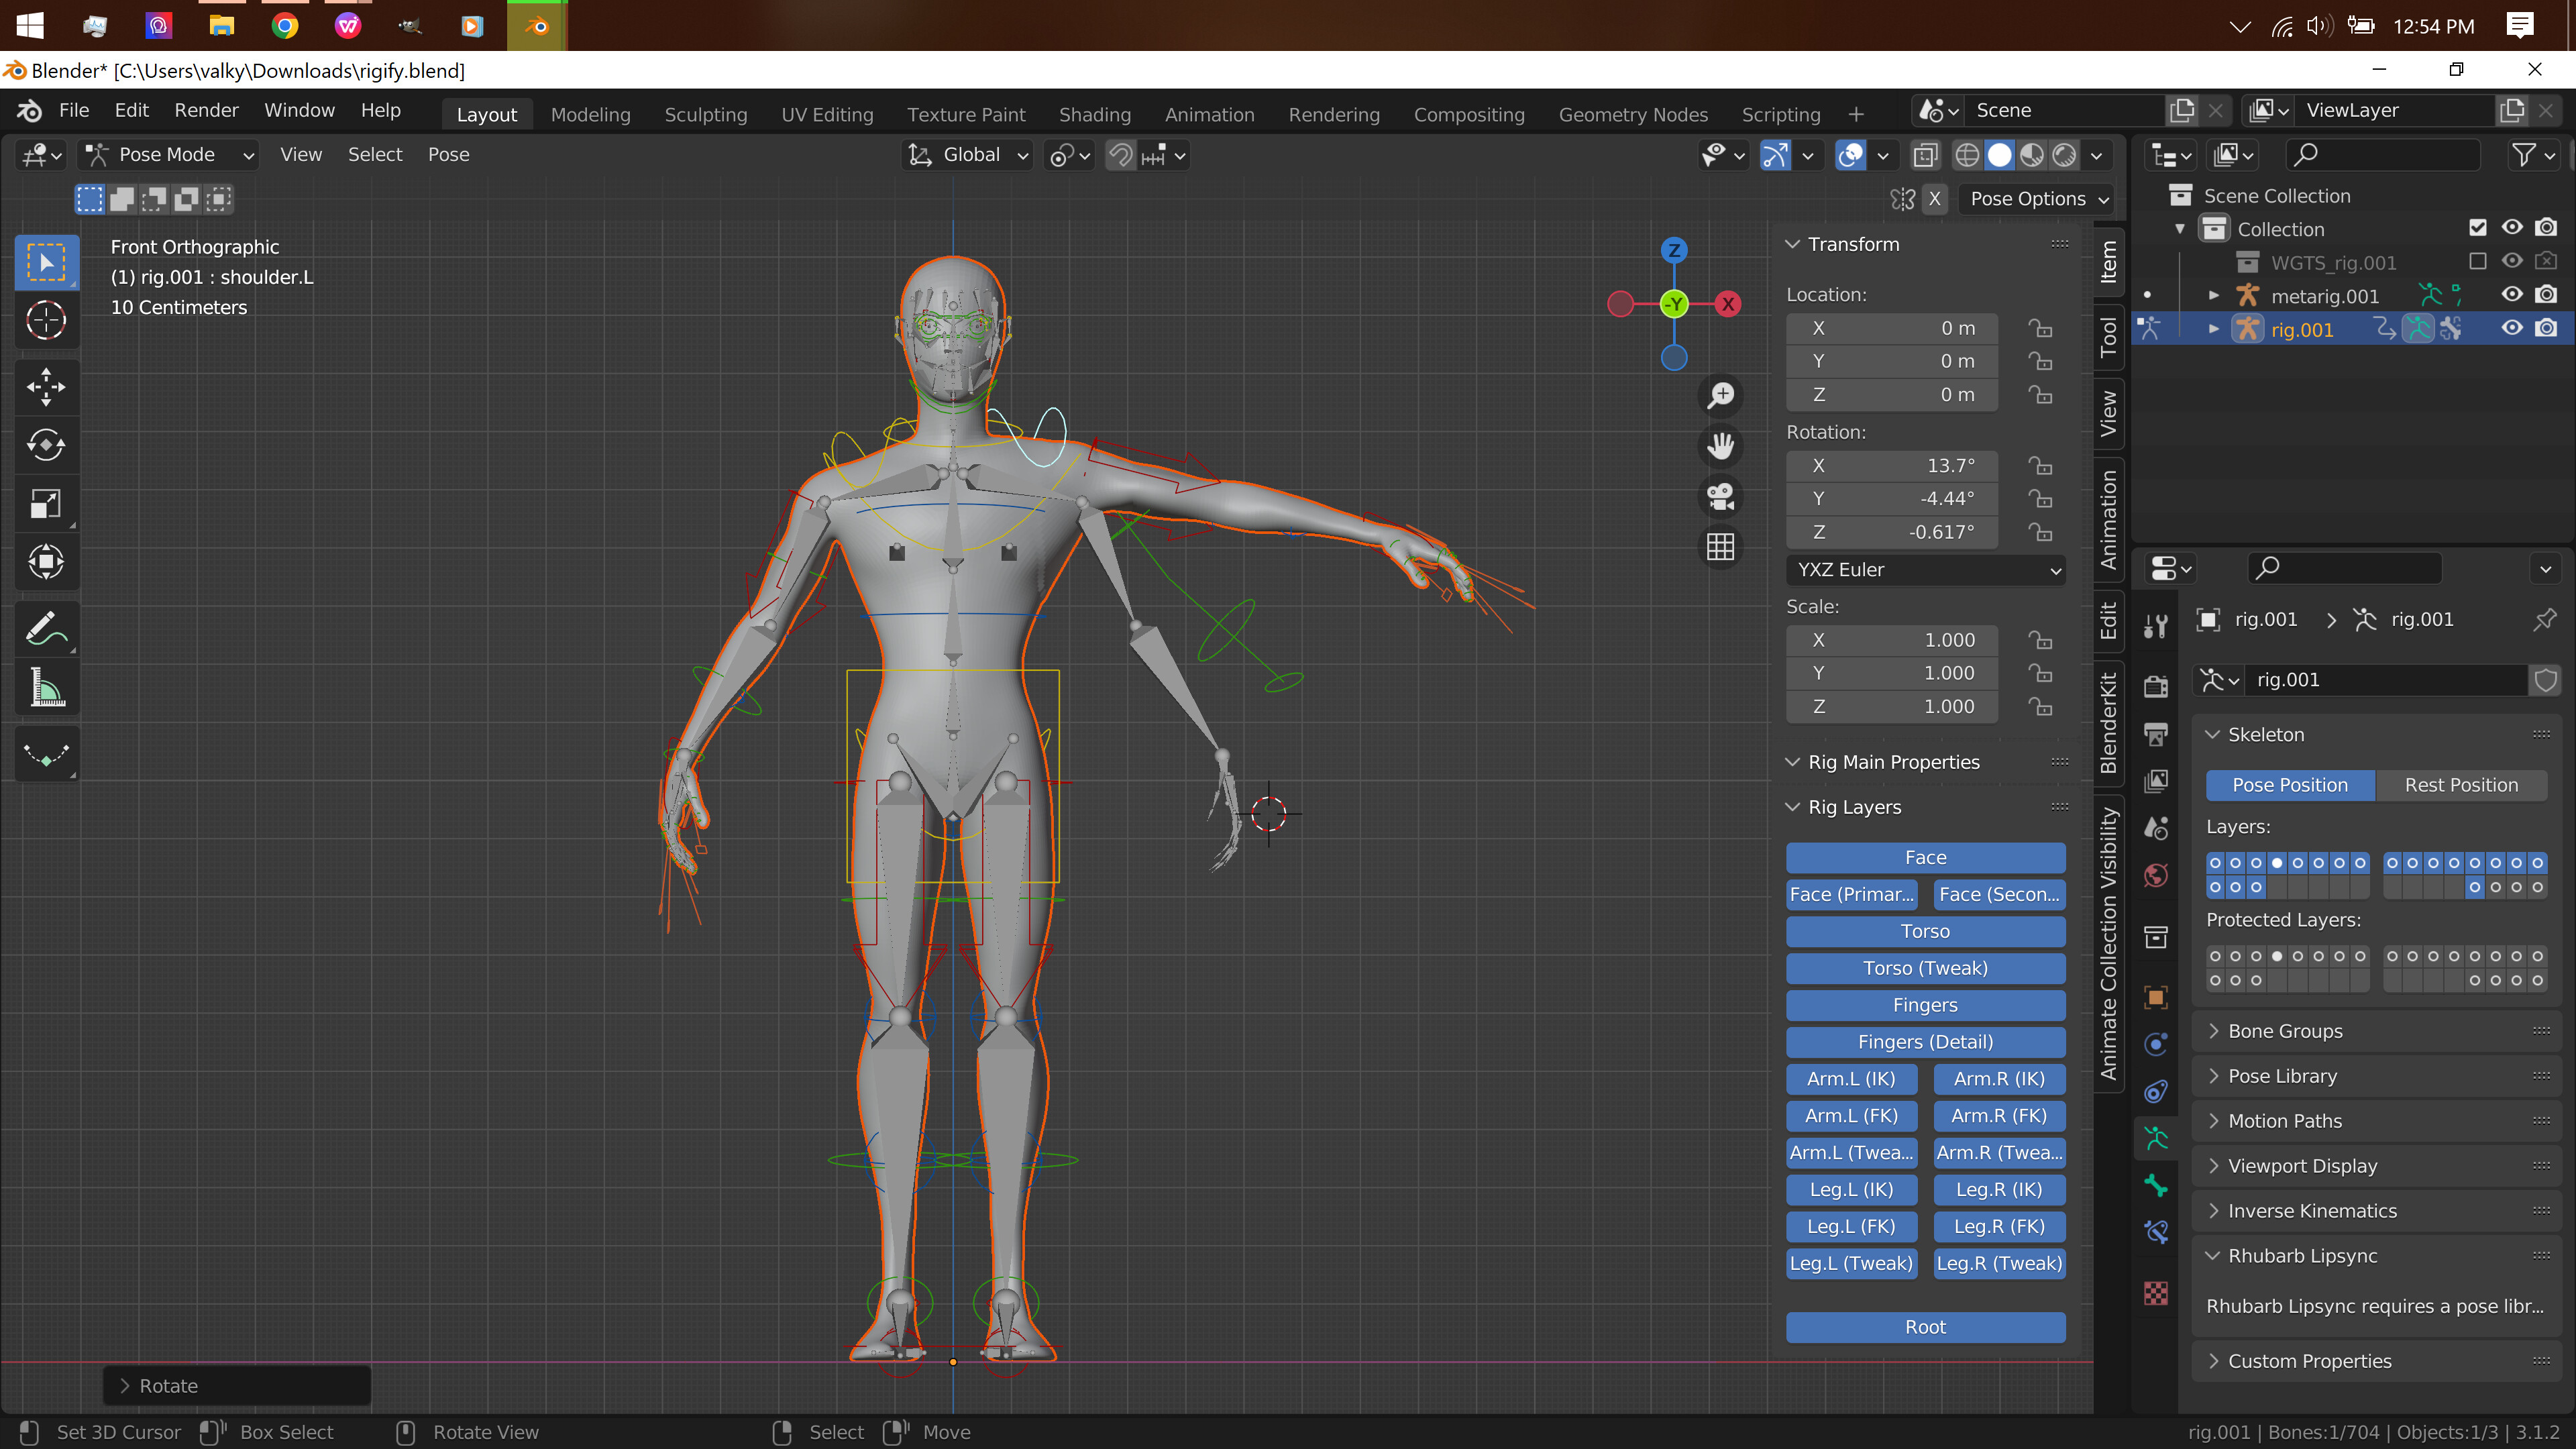Open YXZ Euler rotation mode dropdown
This screenshot has height=1449, width=2576.
click(1925, 570)
